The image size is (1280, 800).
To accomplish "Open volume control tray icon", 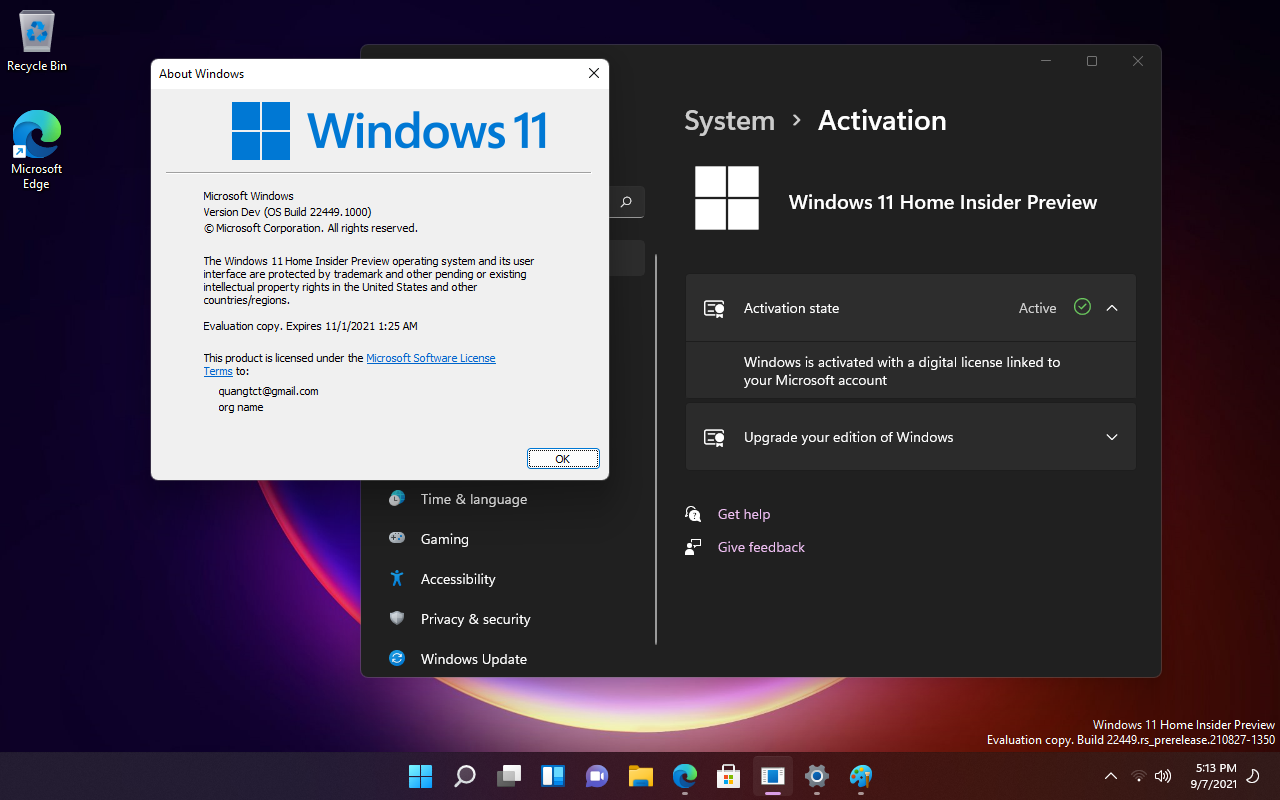I will [x=1163, y=776].
